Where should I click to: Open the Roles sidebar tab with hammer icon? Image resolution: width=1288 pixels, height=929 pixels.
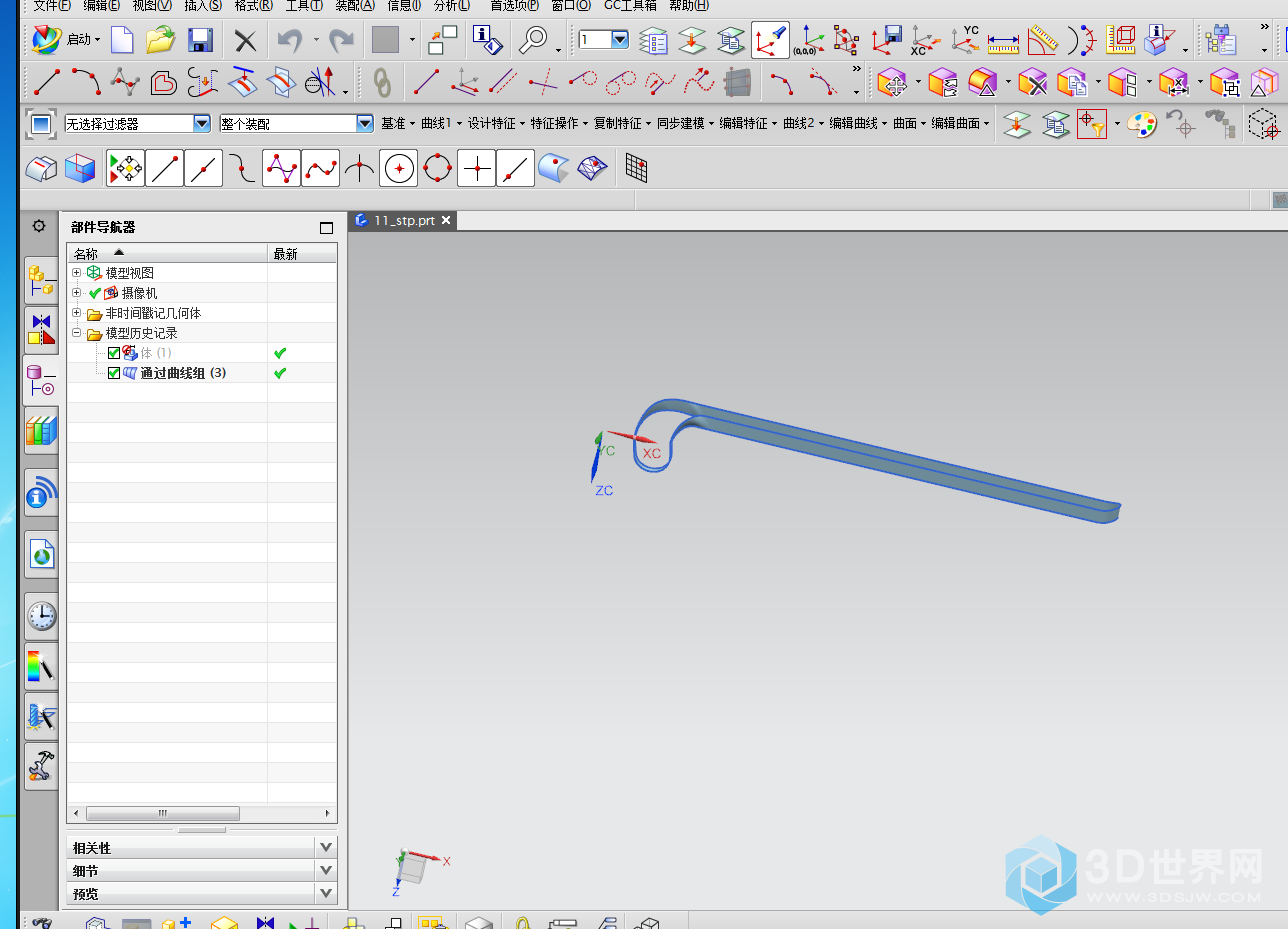click(x=41, y=766)
